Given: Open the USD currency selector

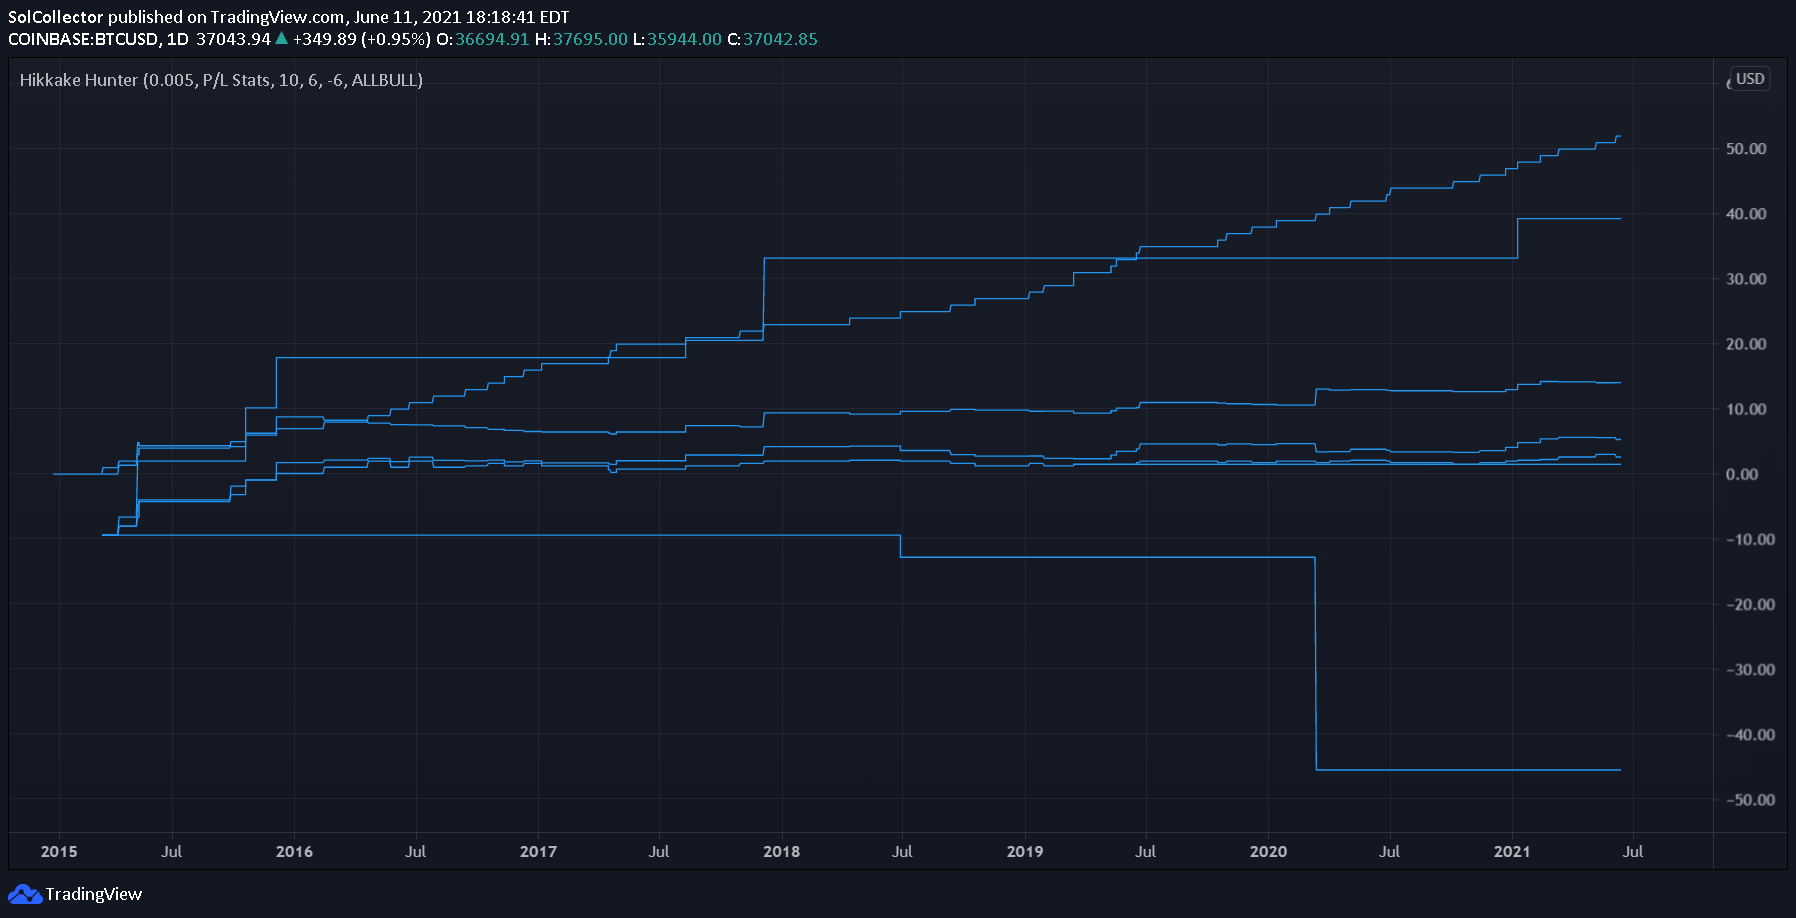Looking at the screenshot, I should 1750,79.
